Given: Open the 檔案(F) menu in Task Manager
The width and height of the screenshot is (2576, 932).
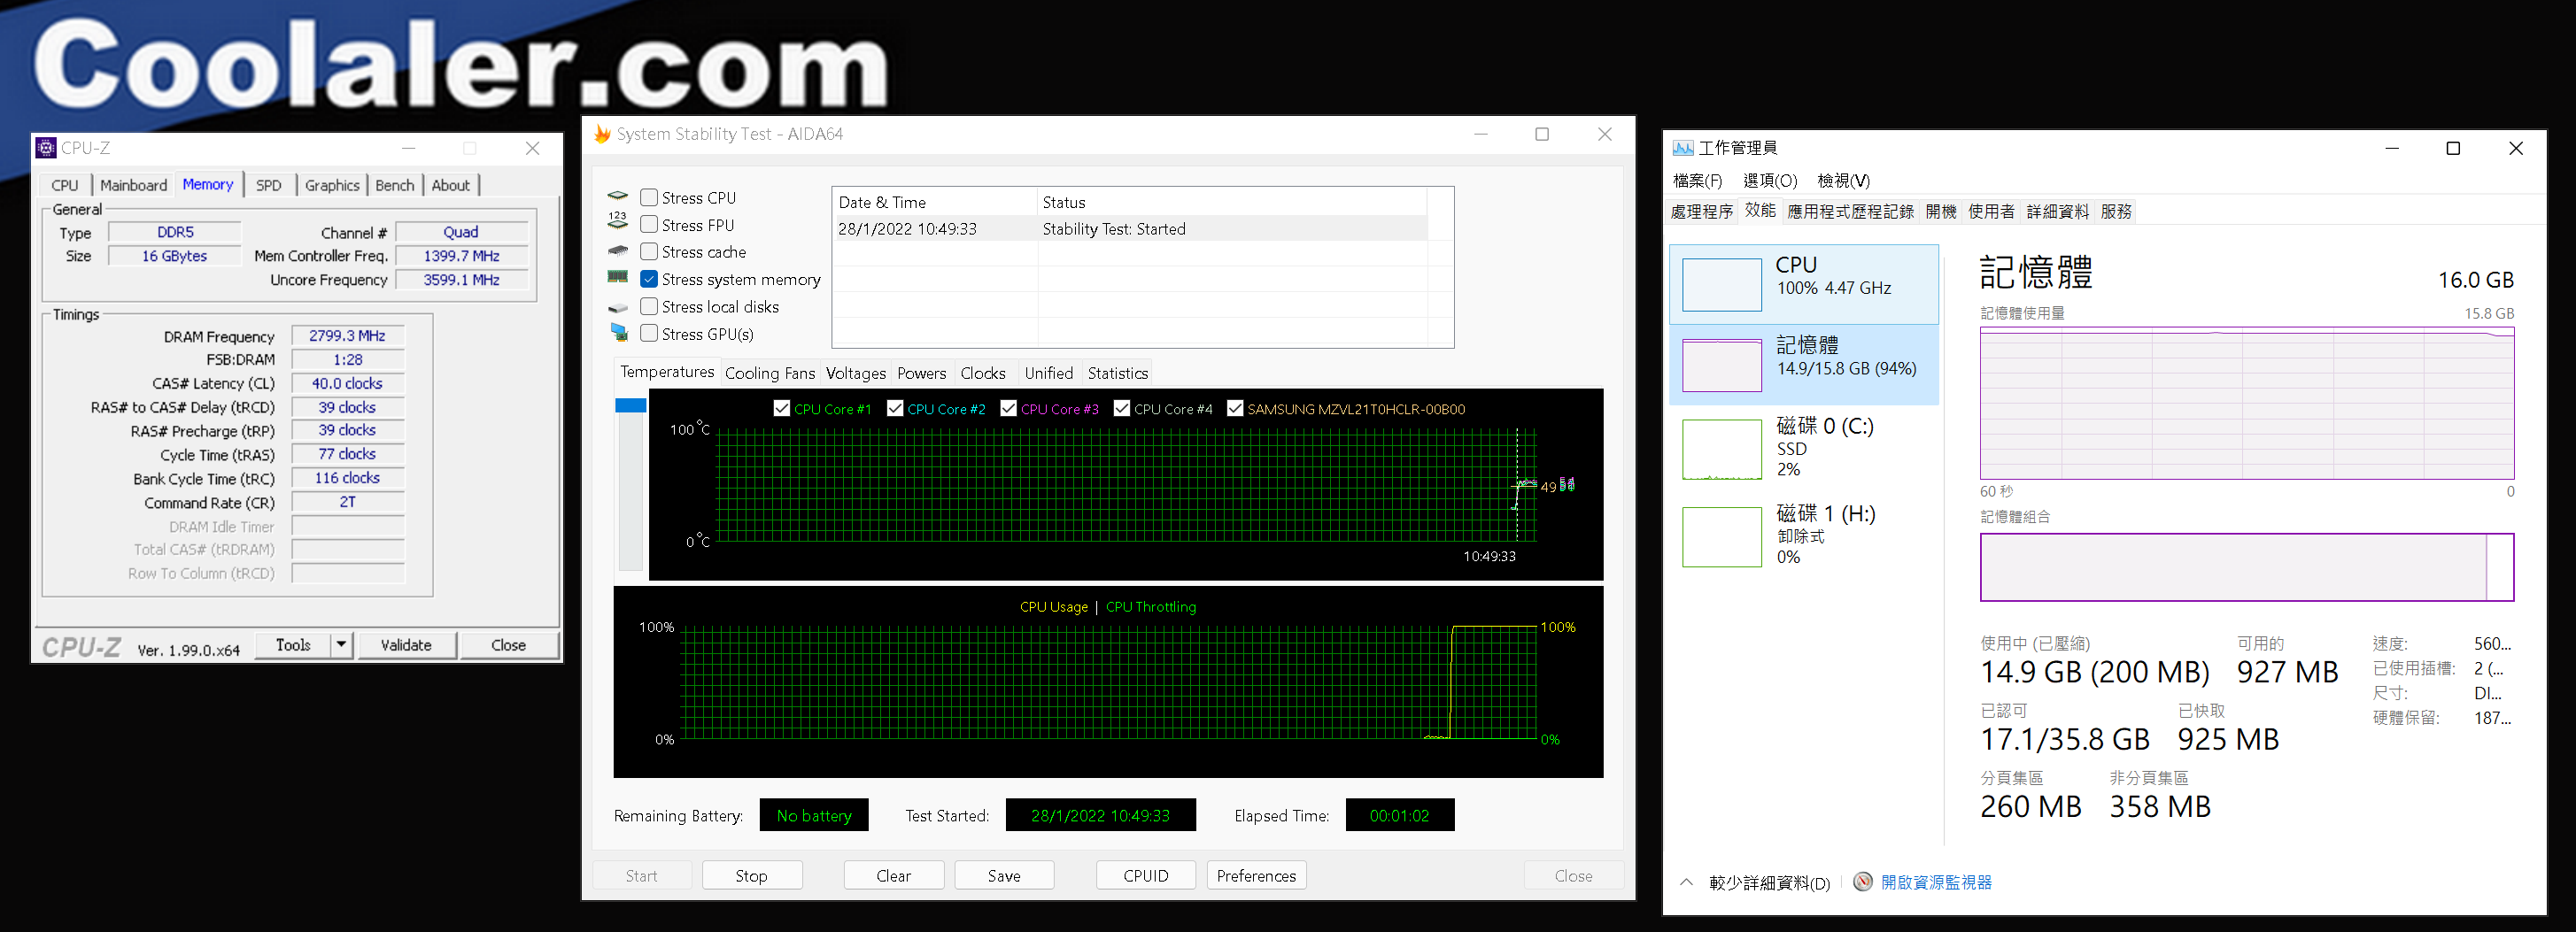Looking at the screenshot, I should [x=1697, y=181].
